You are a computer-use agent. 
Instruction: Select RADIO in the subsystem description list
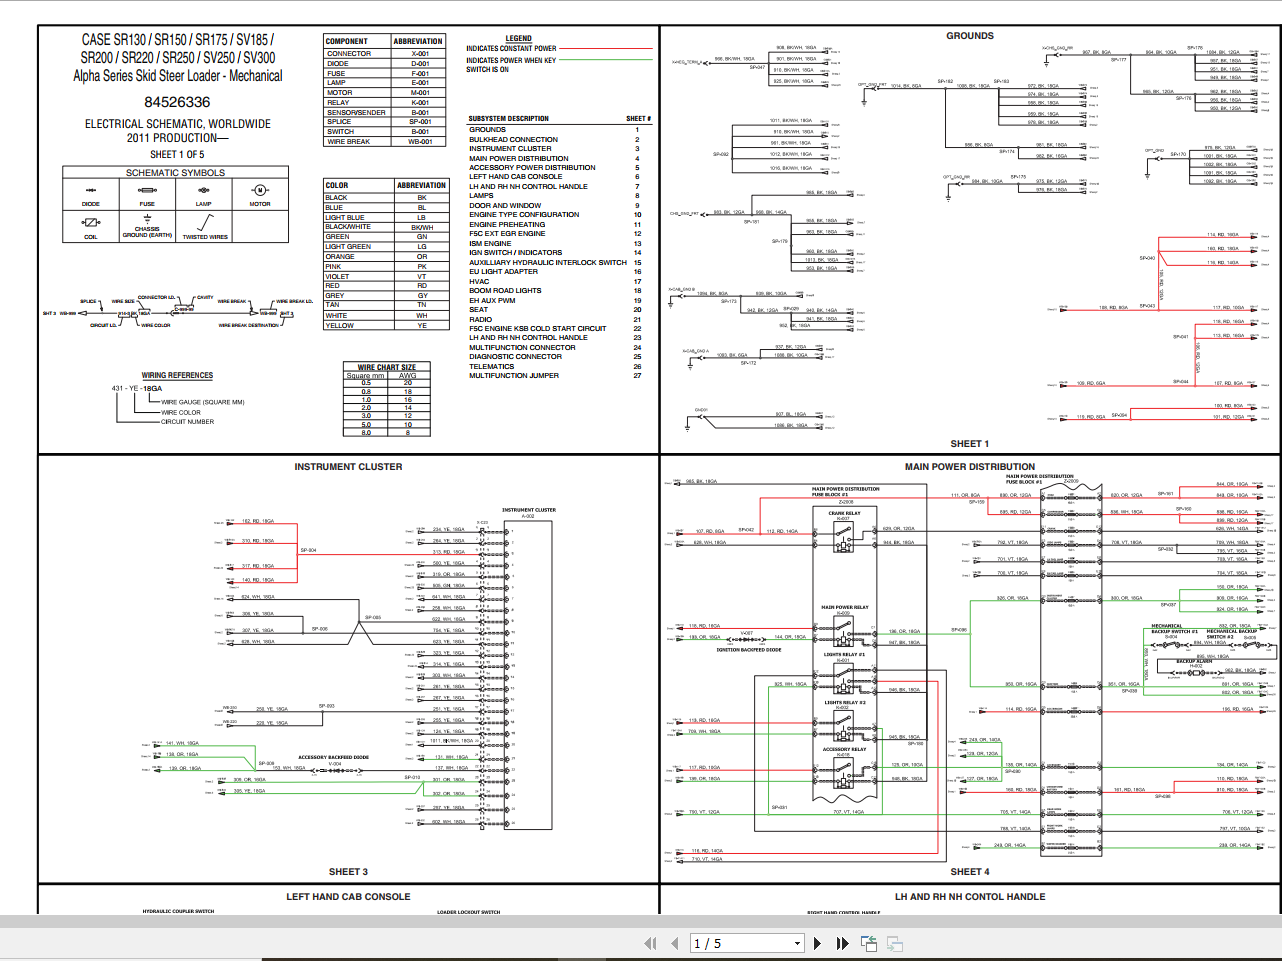480,319
